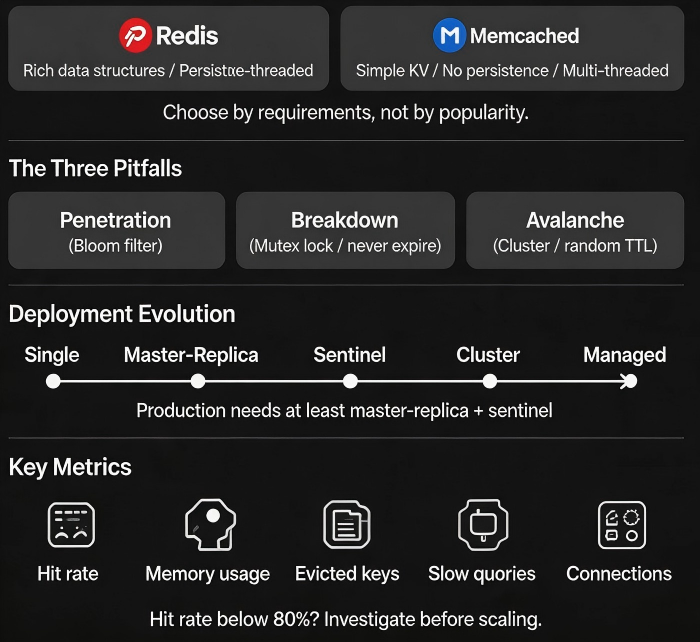
Task: Click the 'Evicted keys' label
Action: tap(347, 574)
